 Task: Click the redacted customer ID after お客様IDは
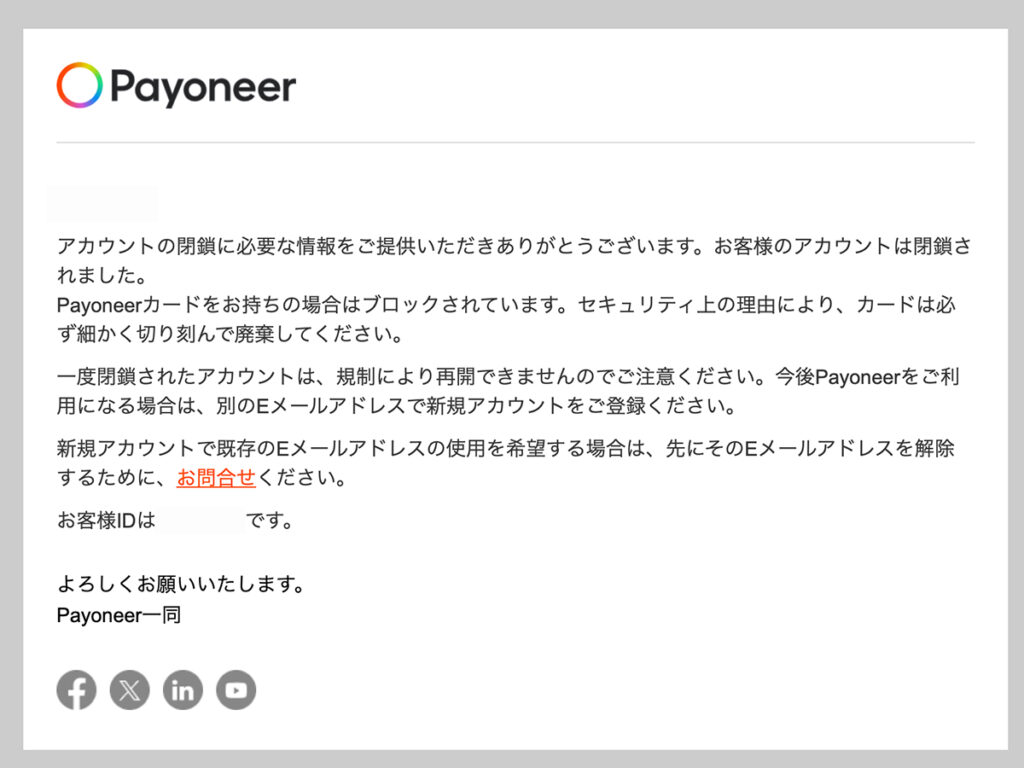point(200,520)
